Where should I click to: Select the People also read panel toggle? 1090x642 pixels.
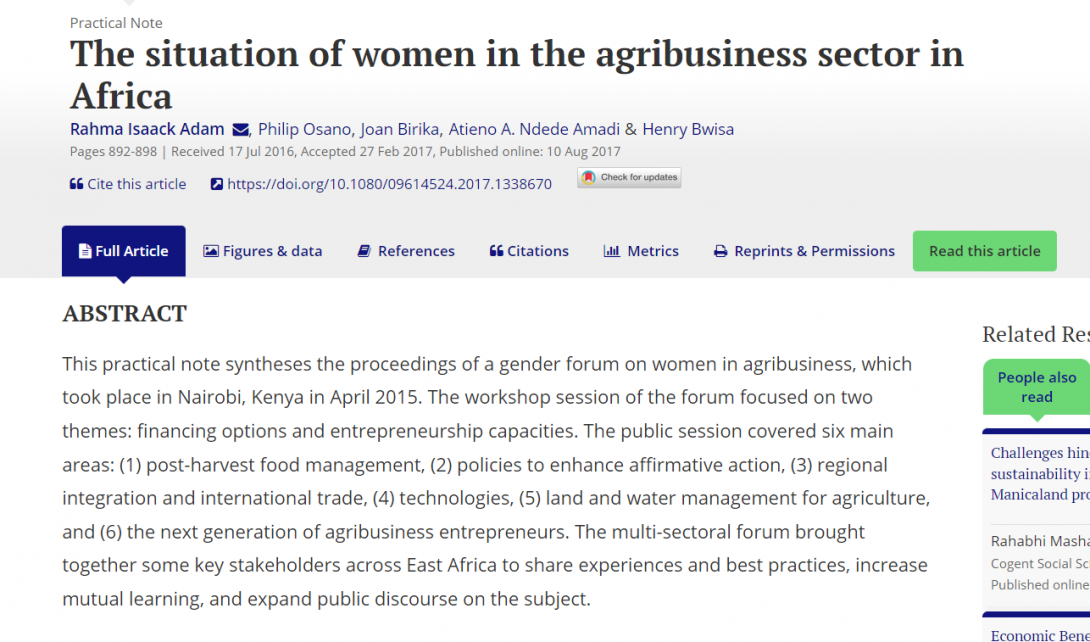[x=1036, y=387]
